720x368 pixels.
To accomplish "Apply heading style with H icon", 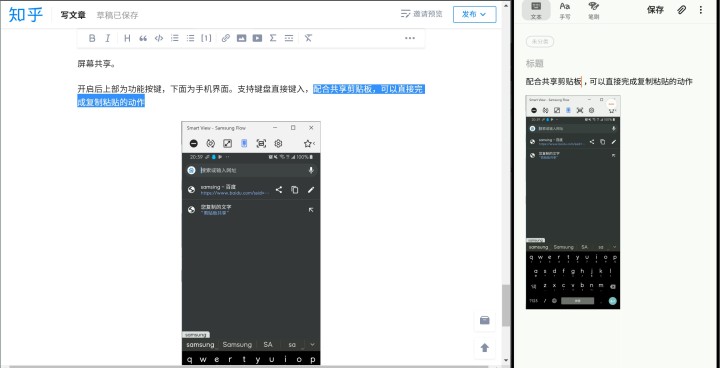I will tap(127, 39).
